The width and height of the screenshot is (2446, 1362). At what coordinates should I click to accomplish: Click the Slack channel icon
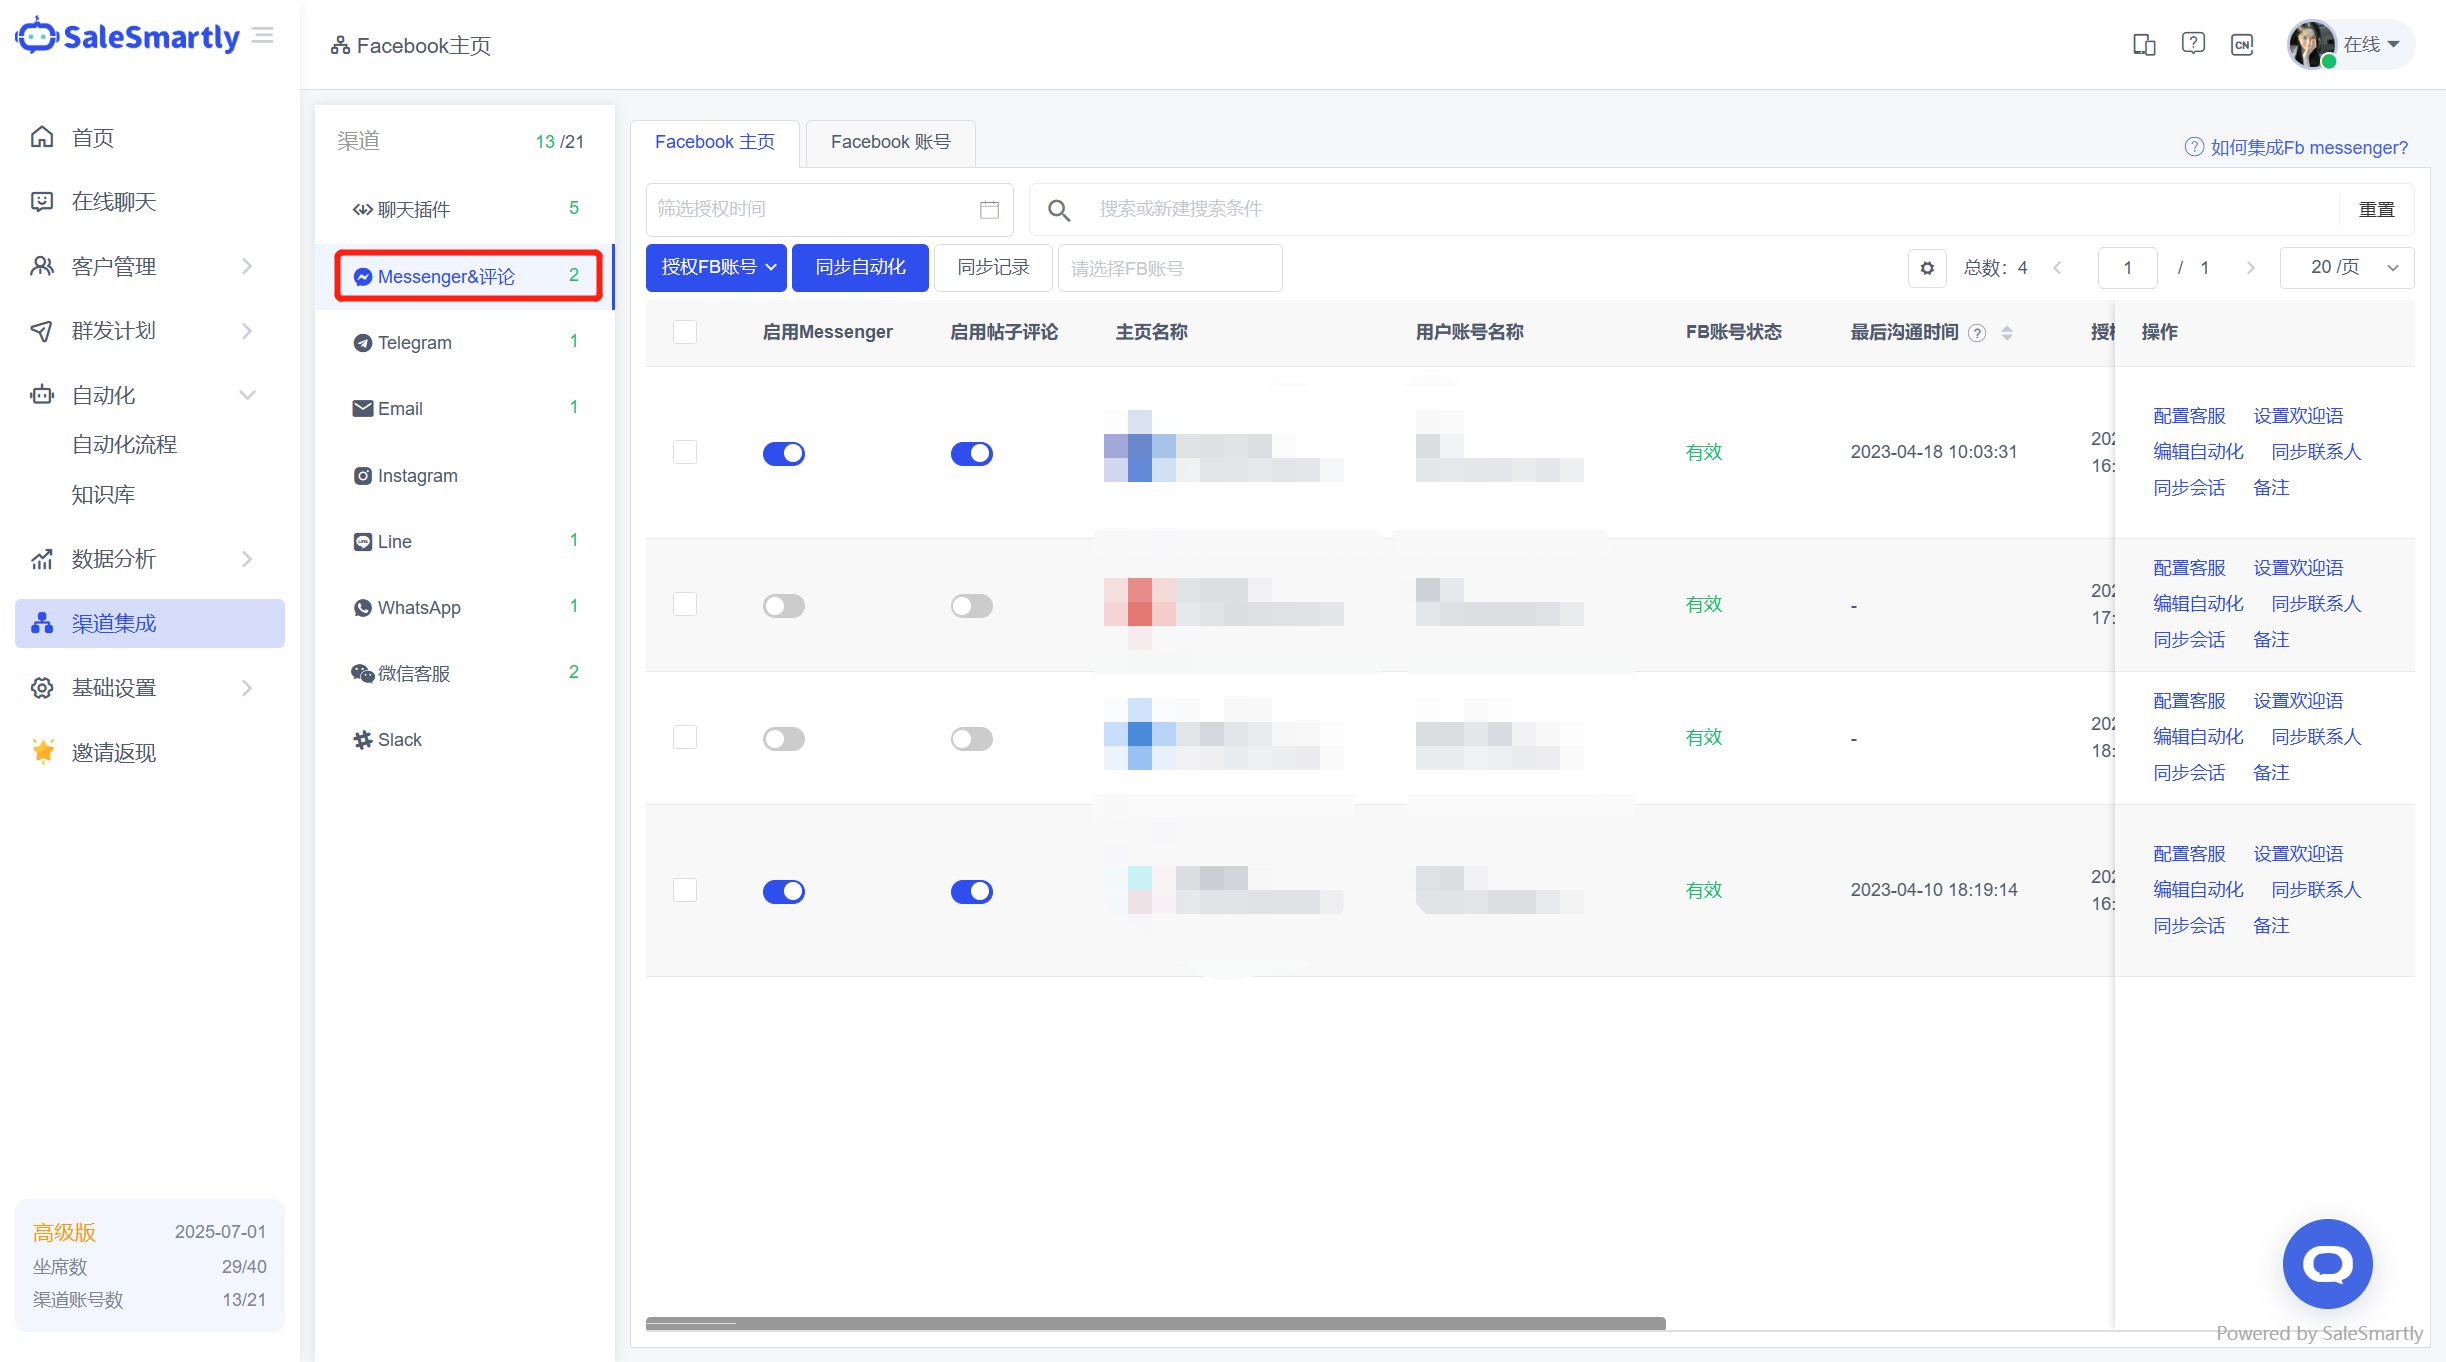[363, 740]
